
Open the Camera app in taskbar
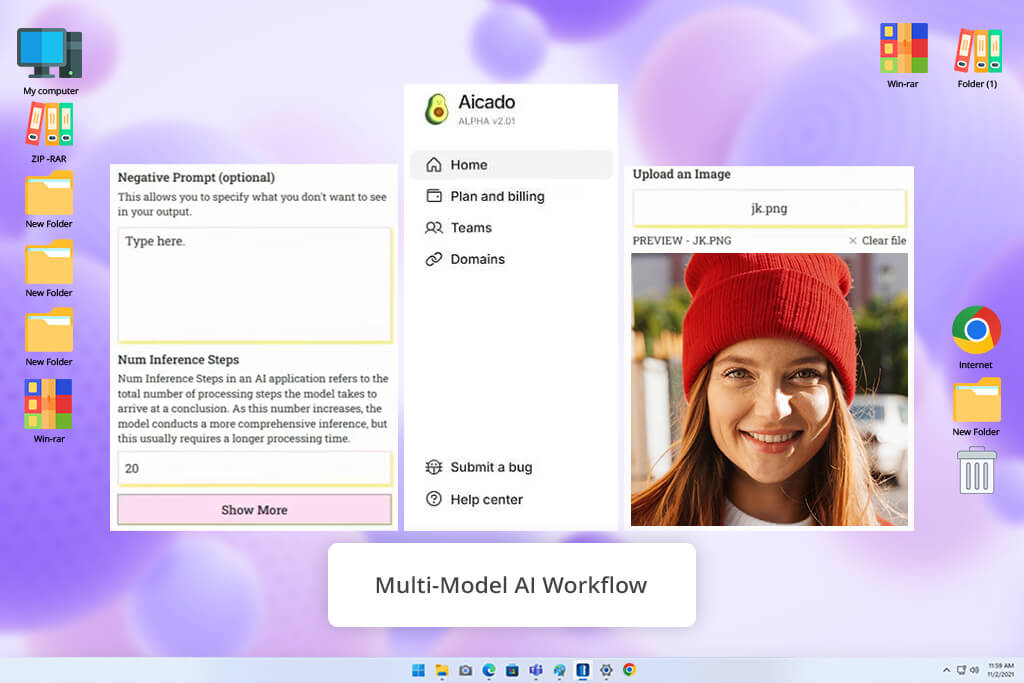(x=465, y=670)
